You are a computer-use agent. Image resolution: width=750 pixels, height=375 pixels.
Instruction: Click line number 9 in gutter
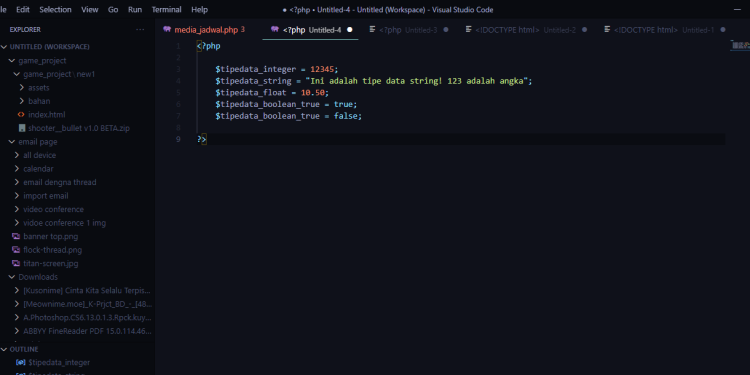click(178, 139)
